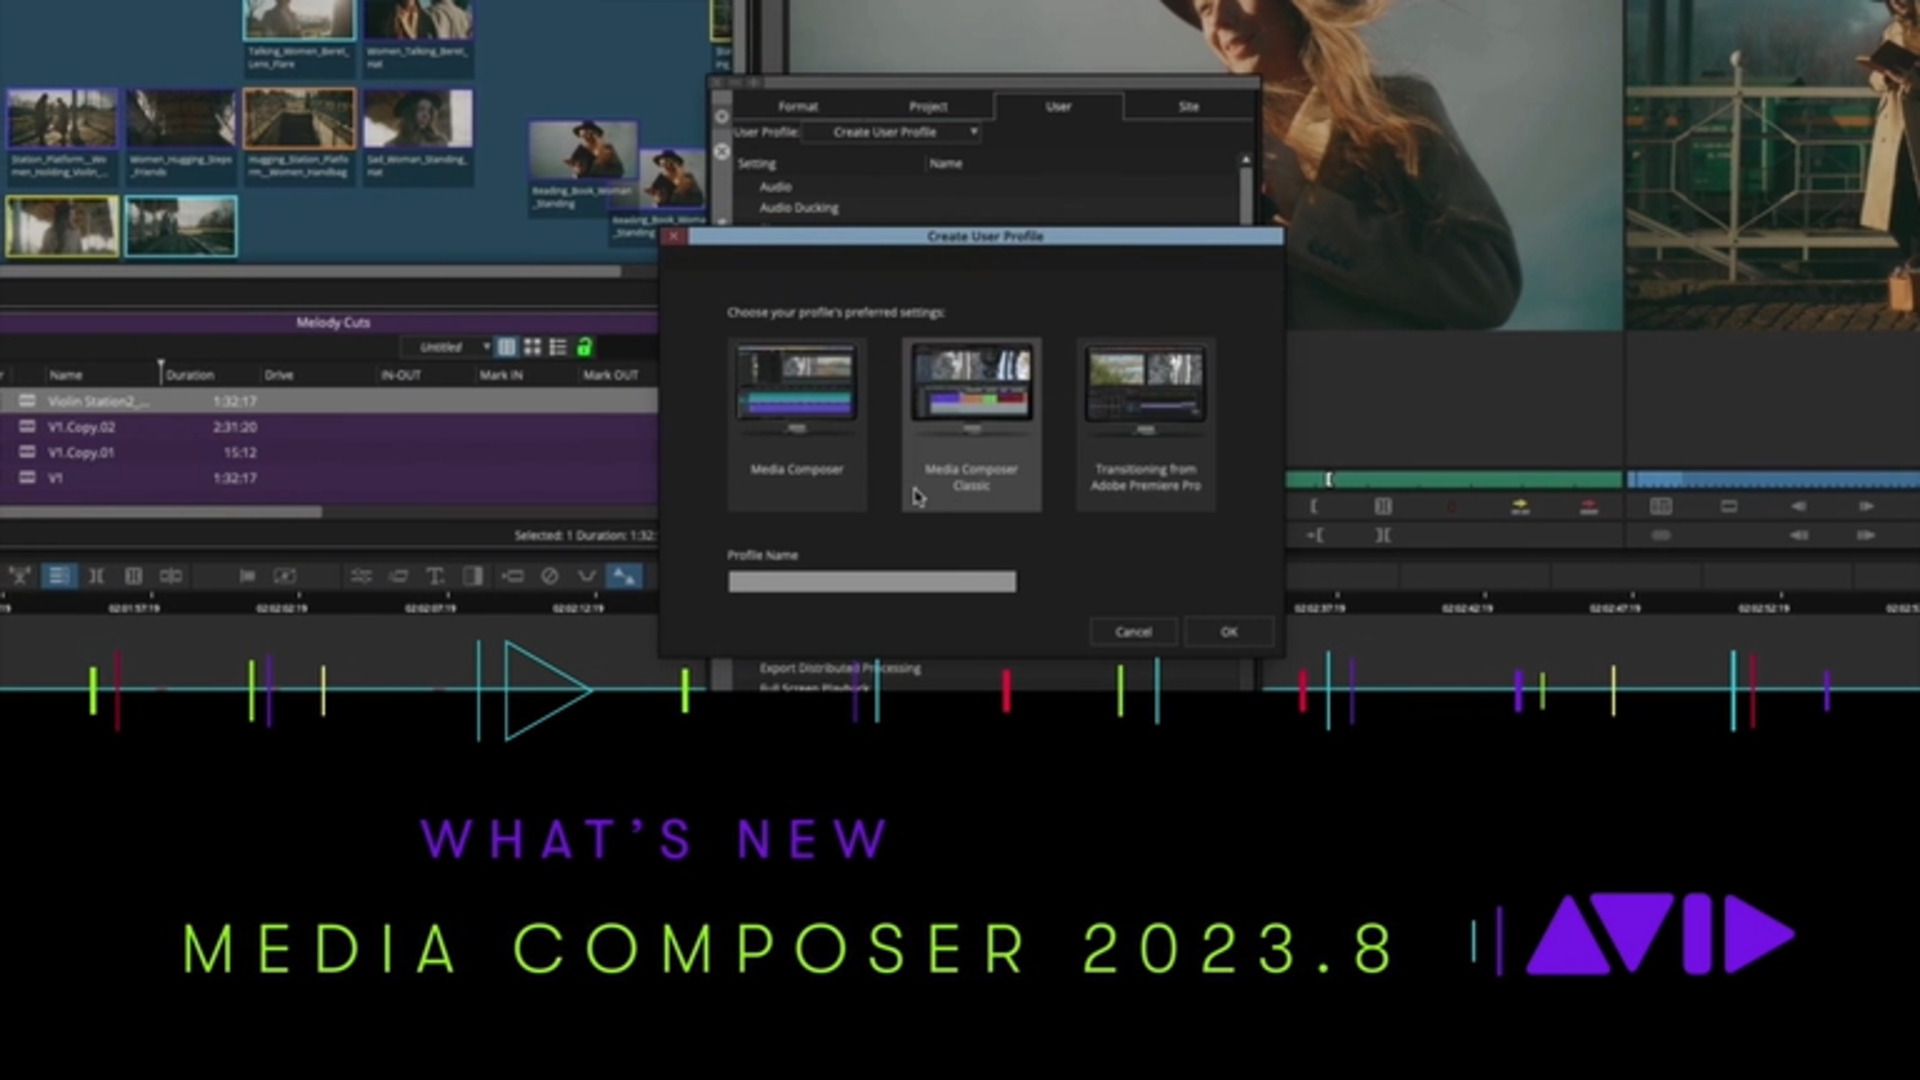
Task: Expand the User Profile dropdown menu
Action: click(x=973, y=131)
